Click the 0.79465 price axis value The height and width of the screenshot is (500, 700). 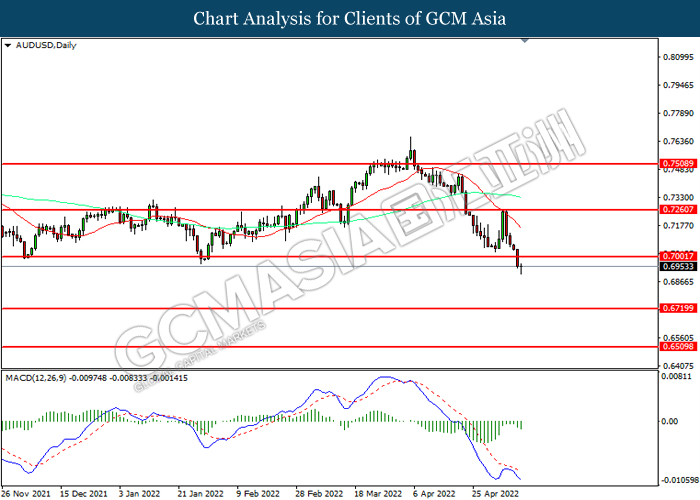point(679,85)
